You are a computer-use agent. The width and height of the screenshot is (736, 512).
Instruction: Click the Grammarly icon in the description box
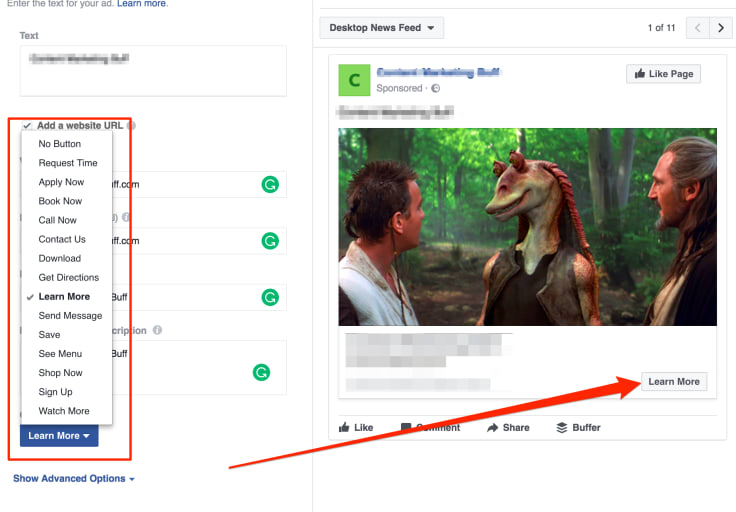[261, 372]
